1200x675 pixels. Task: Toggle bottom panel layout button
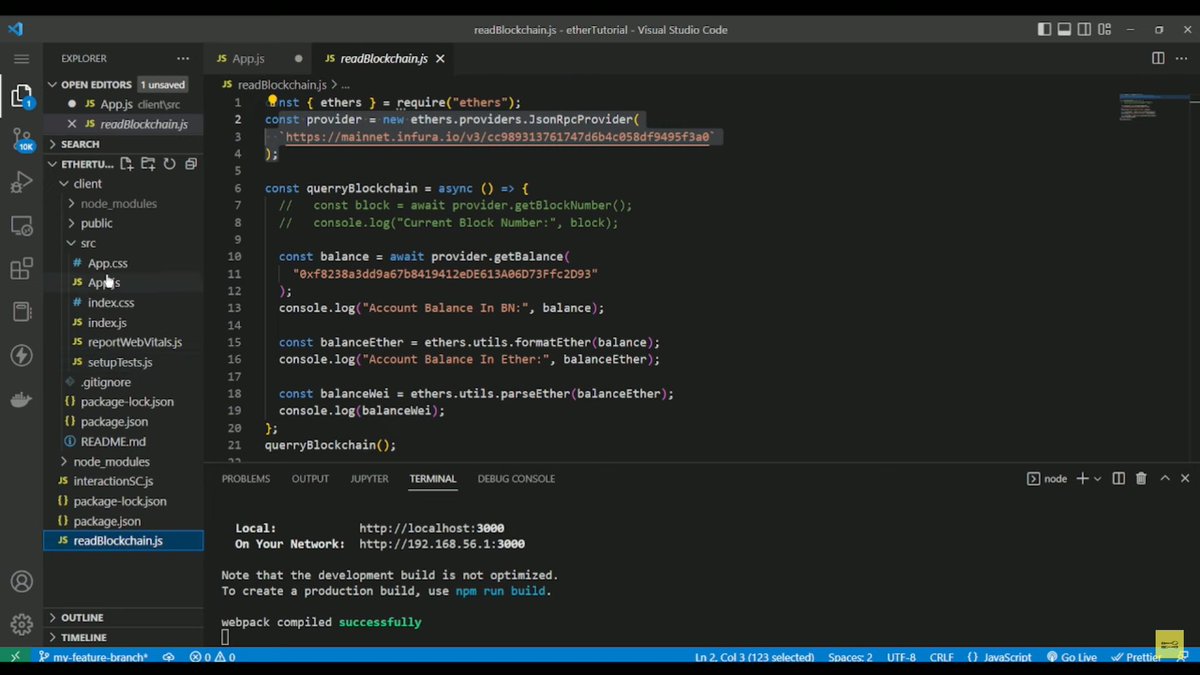(x=1064, y=29)
